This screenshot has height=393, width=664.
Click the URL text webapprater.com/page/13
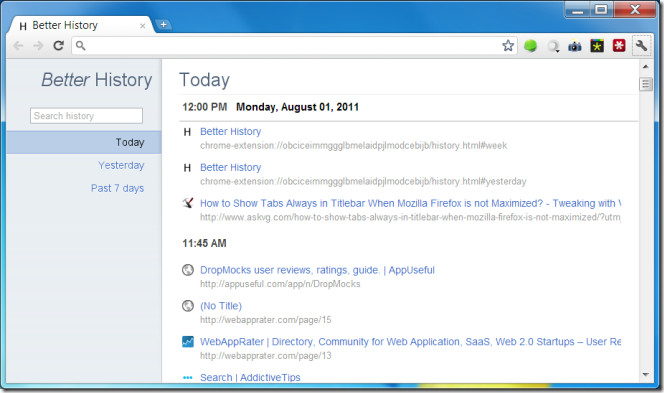pos(266,356)
